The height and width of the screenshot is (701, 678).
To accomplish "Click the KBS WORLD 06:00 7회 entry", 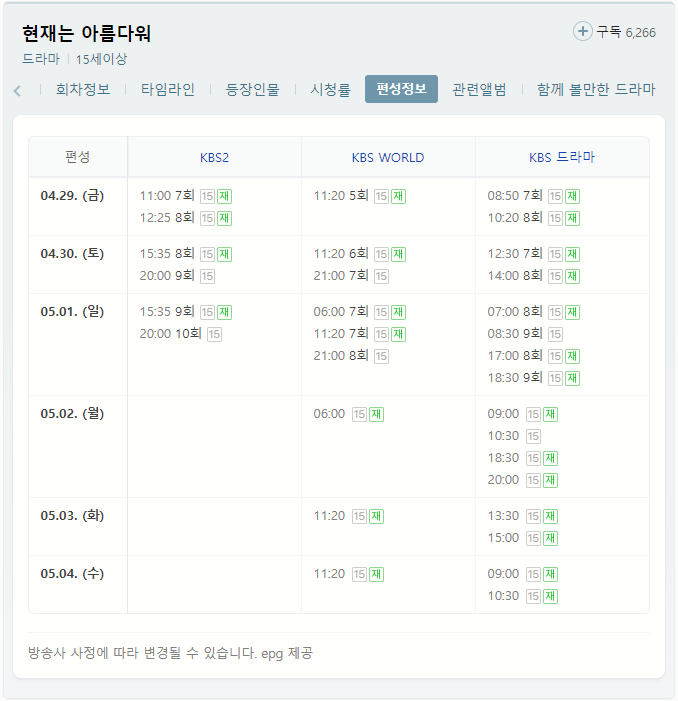I will 359,312.
